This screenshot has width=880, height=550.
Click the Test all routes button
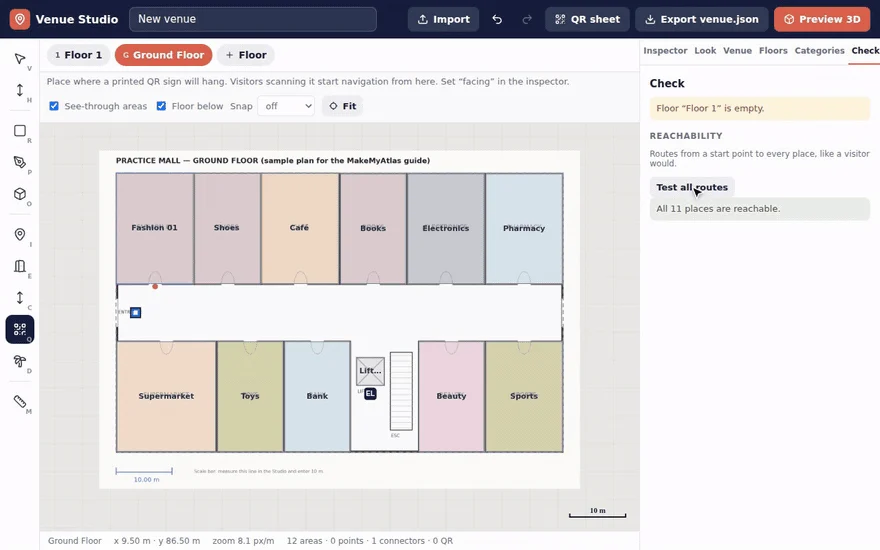[692, 187]
